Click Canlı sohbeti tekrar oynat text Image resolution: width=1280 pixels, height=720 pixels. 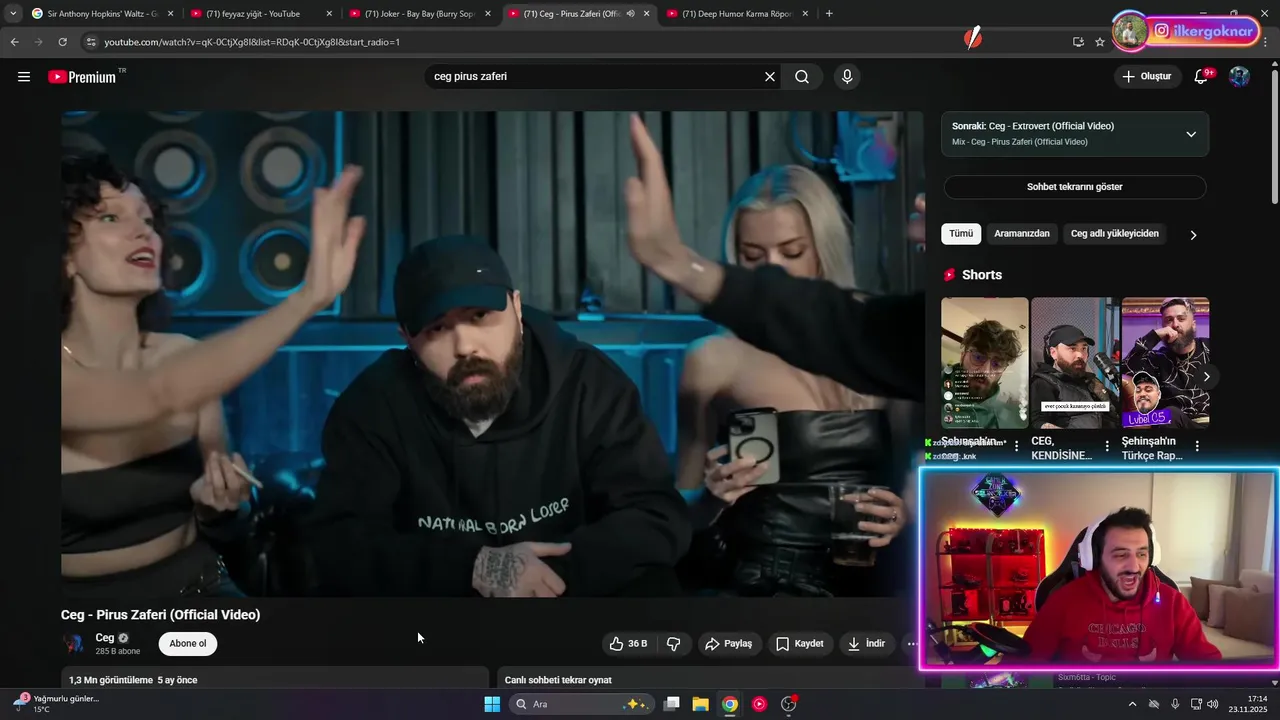(558, 680)
